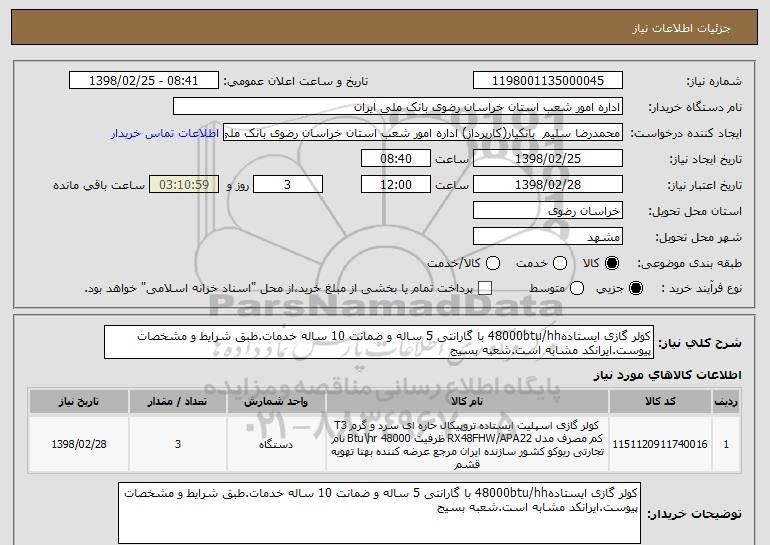Click the quantity cell showing 3
Viewport: 770px width, 545px height.
tap(177, 444)
